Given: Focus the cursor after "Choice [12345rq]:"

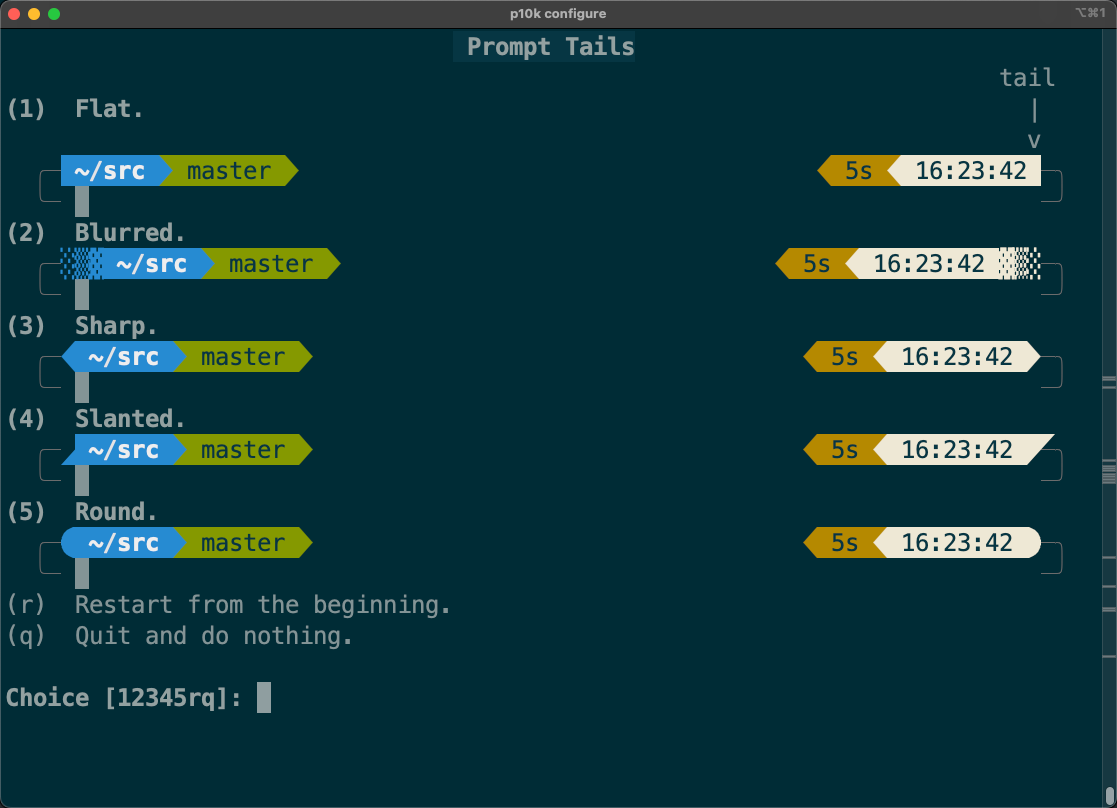Looking at the screenshot, I should point(264,698).
